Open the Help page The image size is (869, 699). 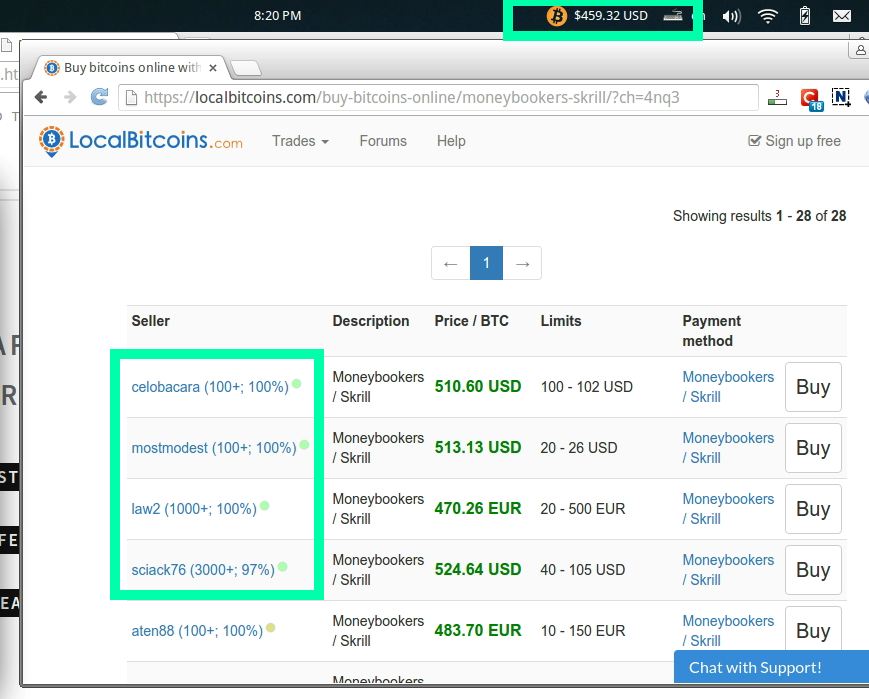(451, 141)
